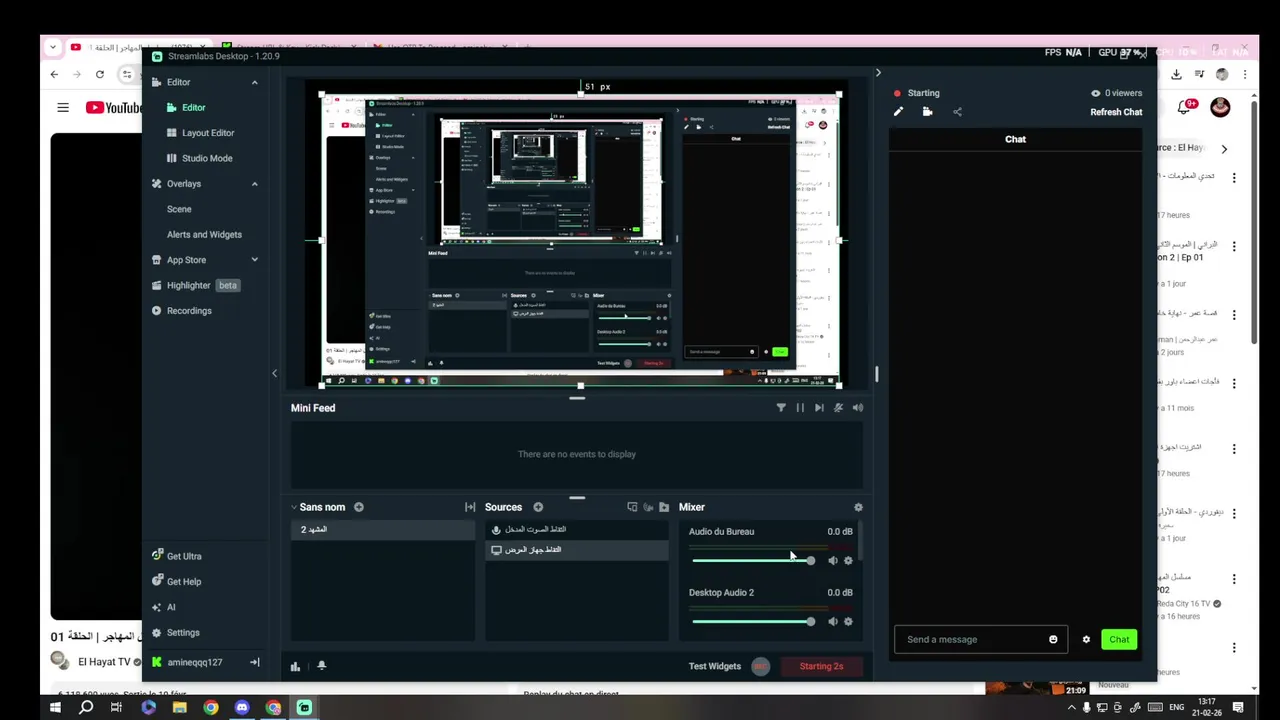Open the dual output icon in Sources header

coord(632,507)
